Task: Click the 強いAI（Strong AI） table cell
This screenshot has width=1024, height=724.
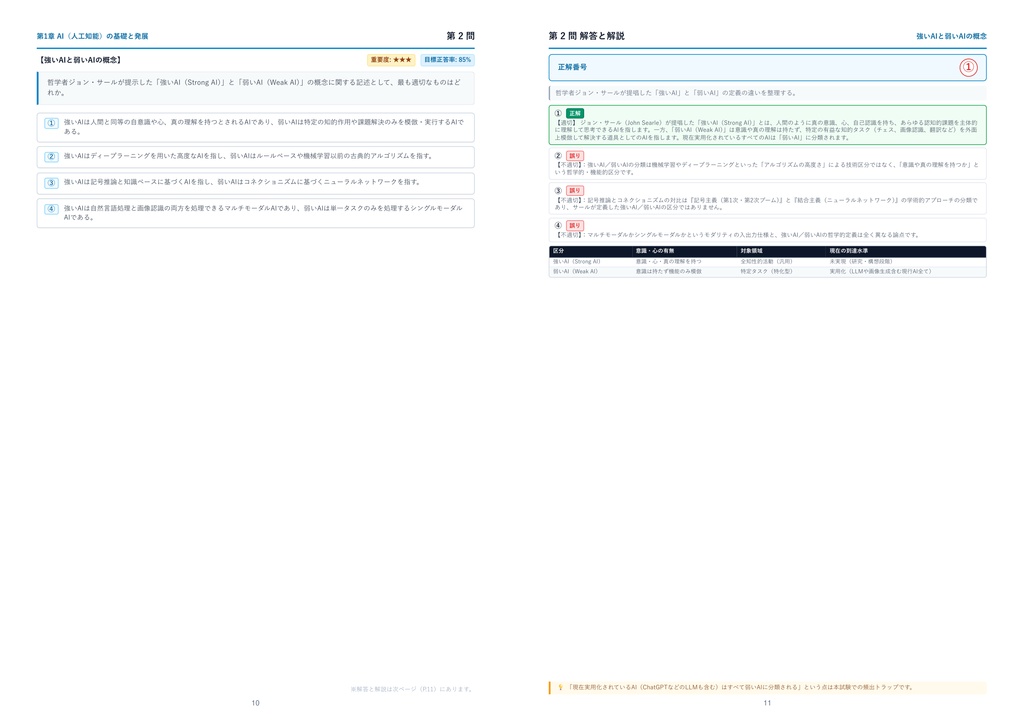Action: coord(577,262)
